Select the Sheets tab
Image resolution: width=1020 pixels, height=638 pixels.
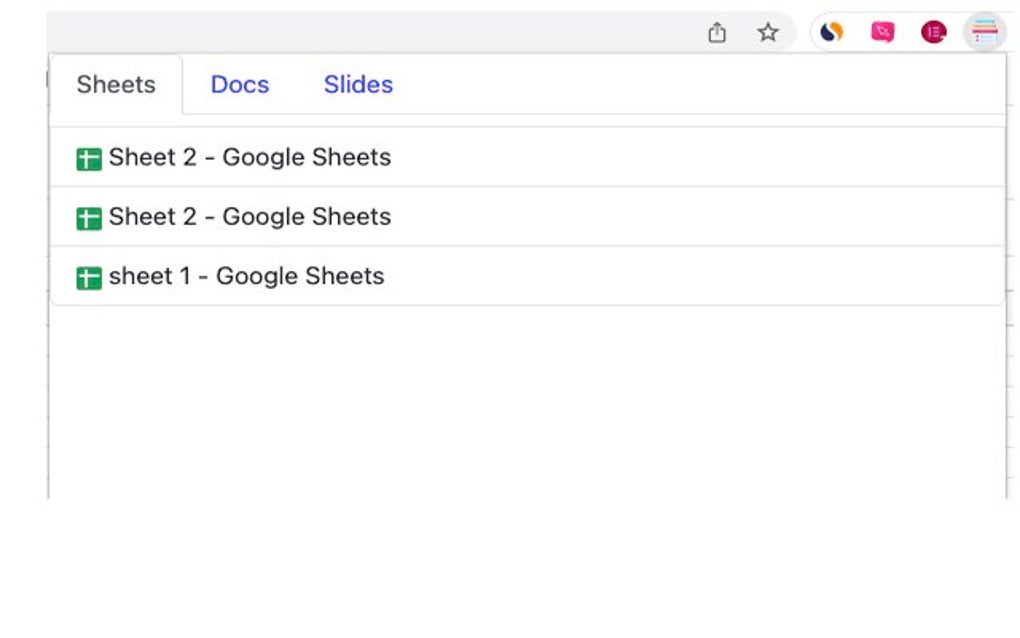[115, 84]
